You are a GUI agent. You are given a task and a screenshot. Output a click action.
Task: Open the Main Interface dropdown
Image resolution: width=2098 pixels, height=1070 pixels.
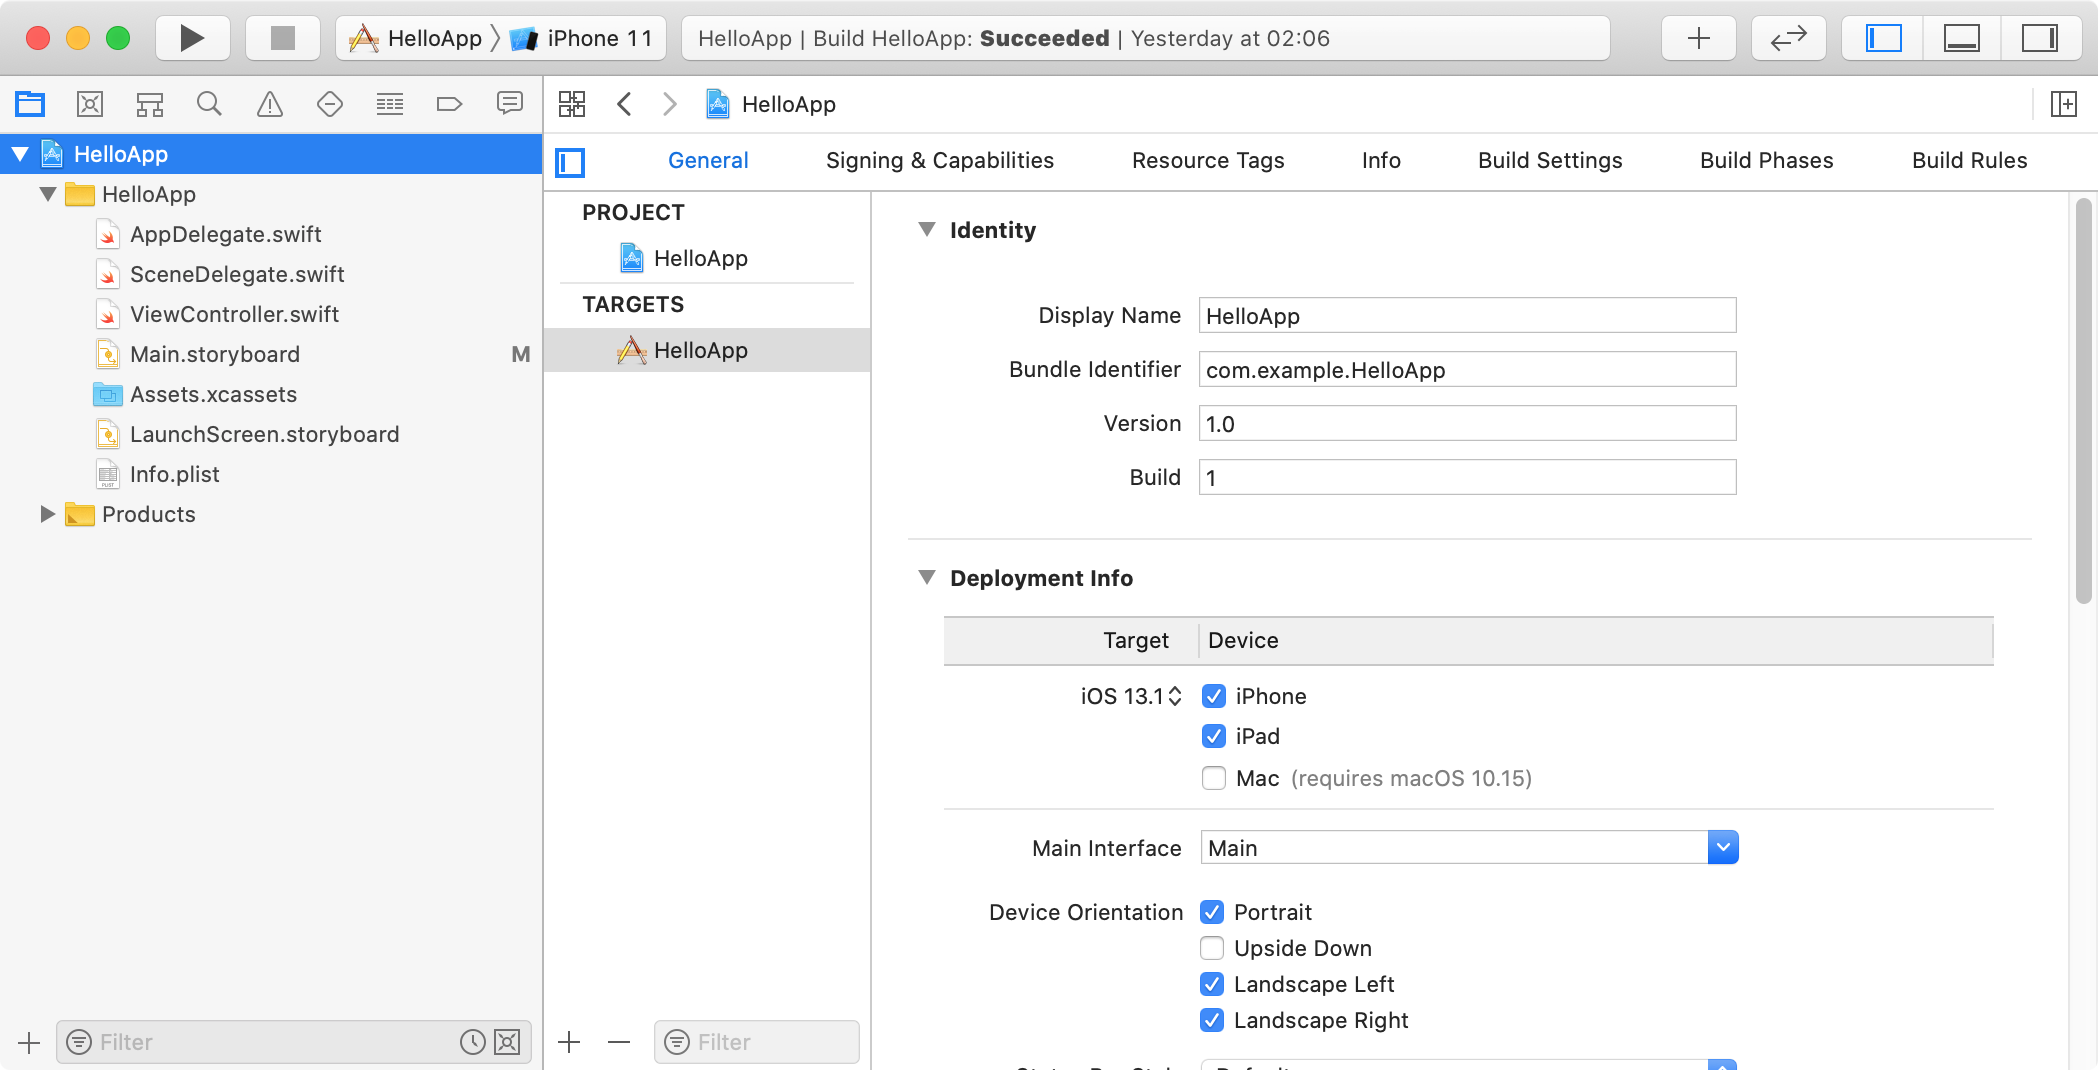coord(1723,848)
